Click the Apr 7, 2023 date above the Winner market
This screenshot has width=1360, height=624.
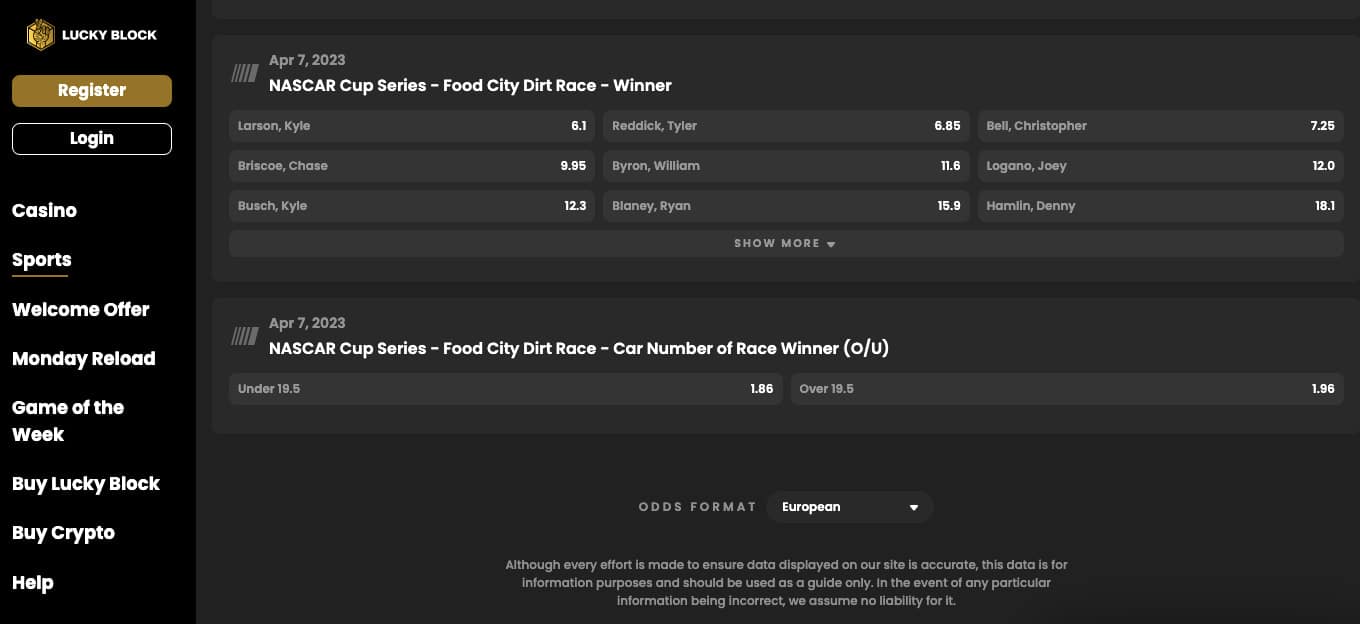click(x=307, y=60)
